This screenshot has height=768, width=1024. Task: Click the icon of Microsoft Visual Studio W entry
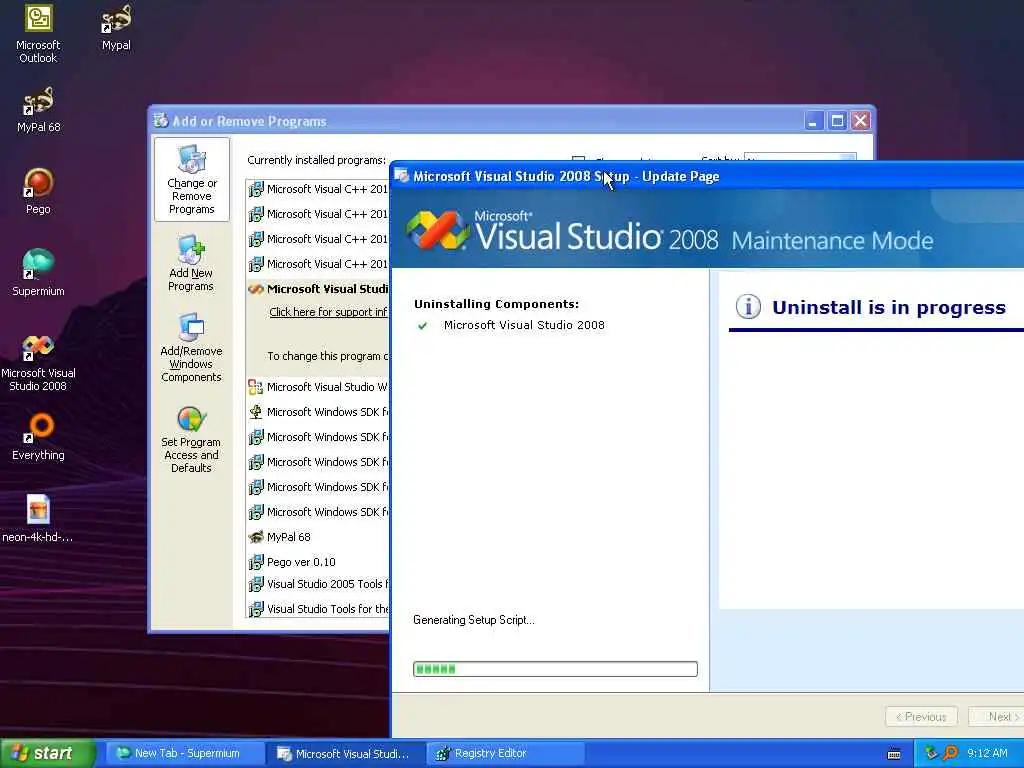(256, 387)
